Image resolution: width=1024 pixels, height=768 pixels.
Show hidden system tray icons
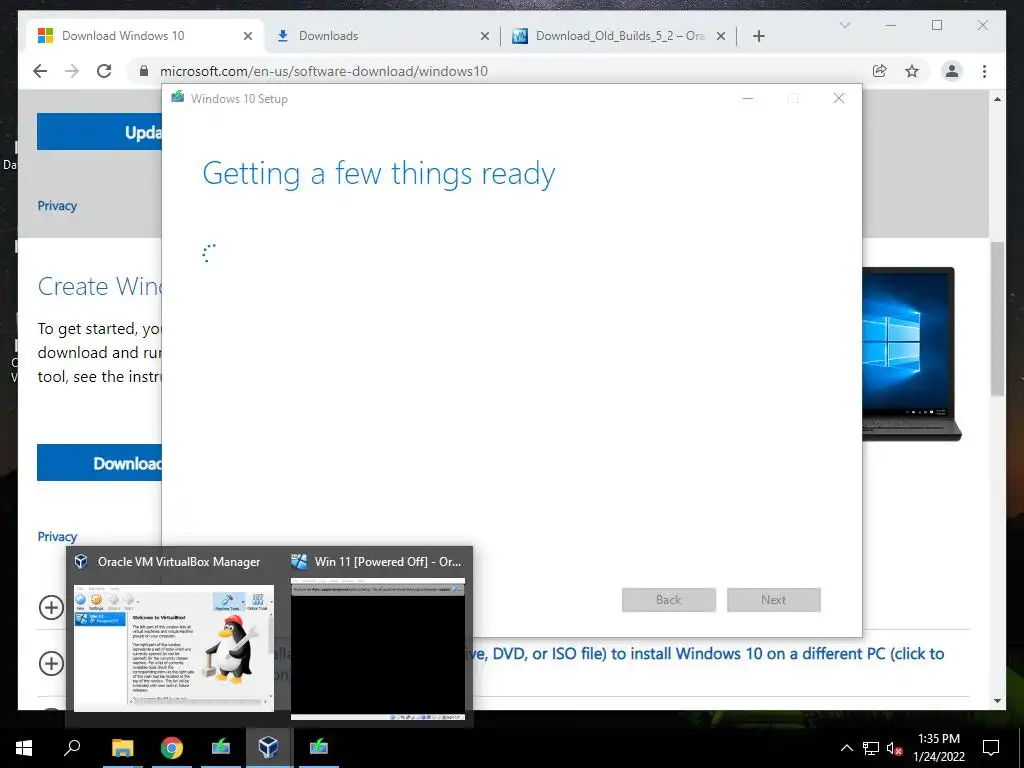[x=846, y=748]
